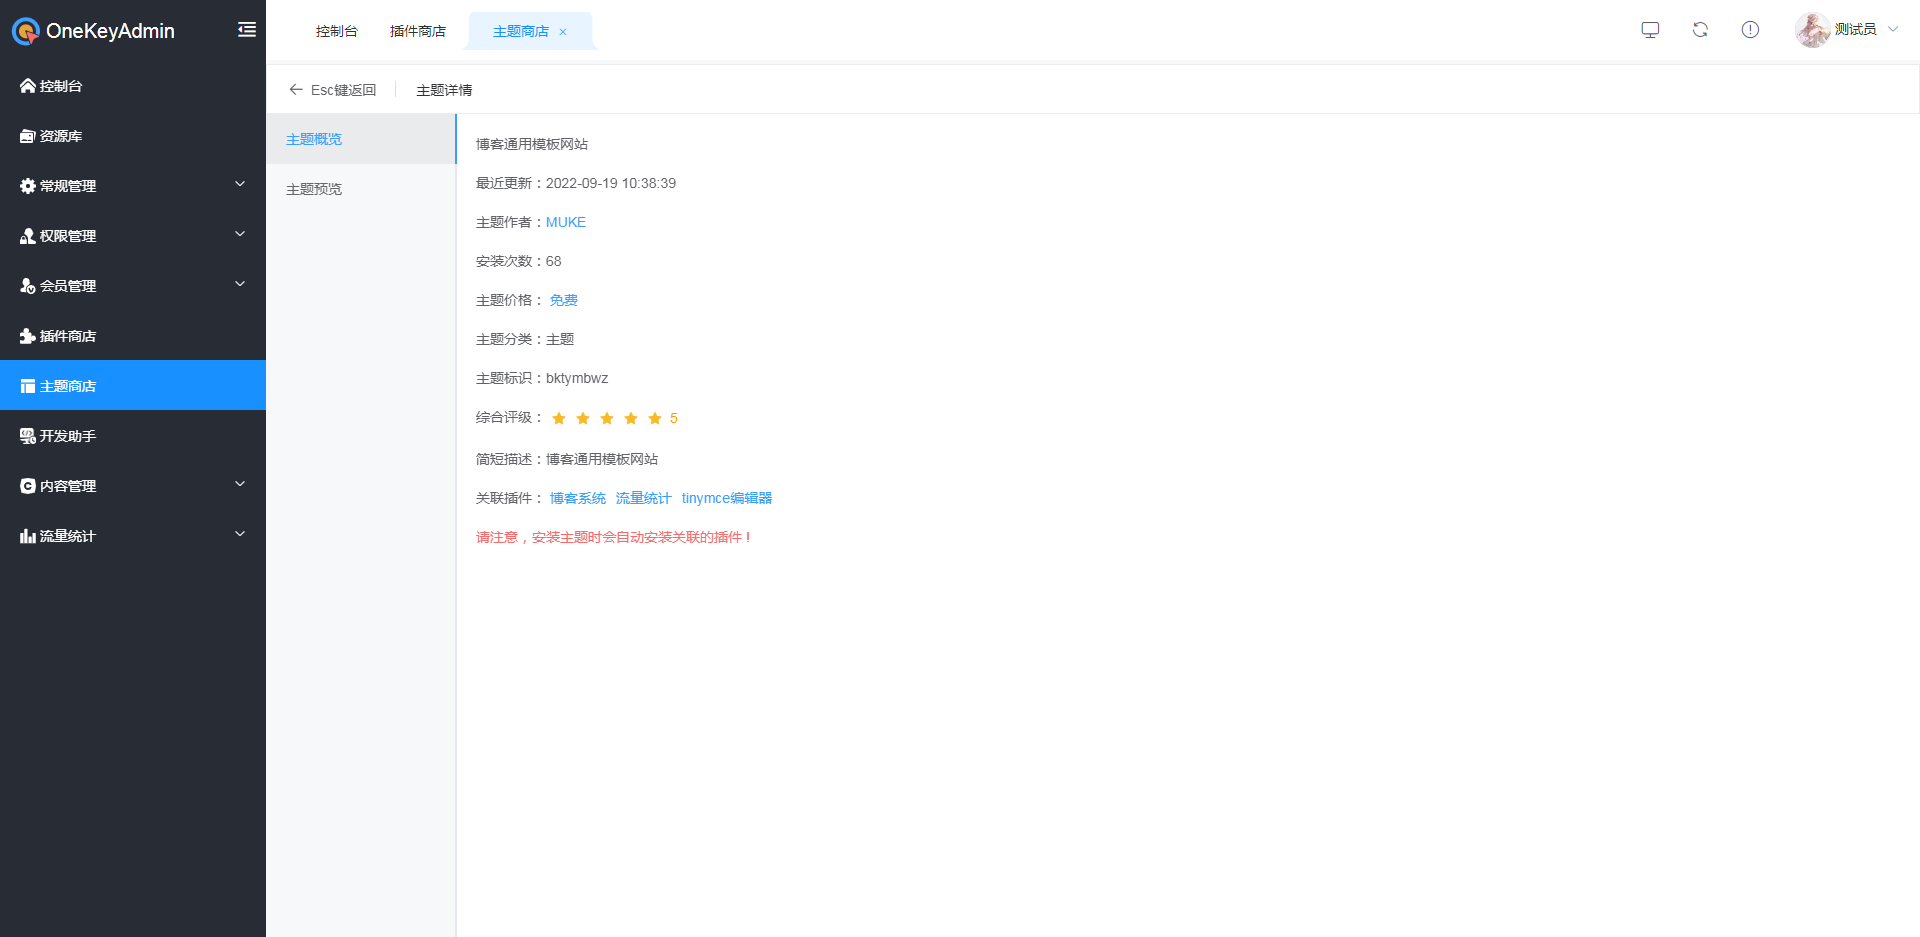Click the first rating star

pyautogui.click(x=559, y=418)
